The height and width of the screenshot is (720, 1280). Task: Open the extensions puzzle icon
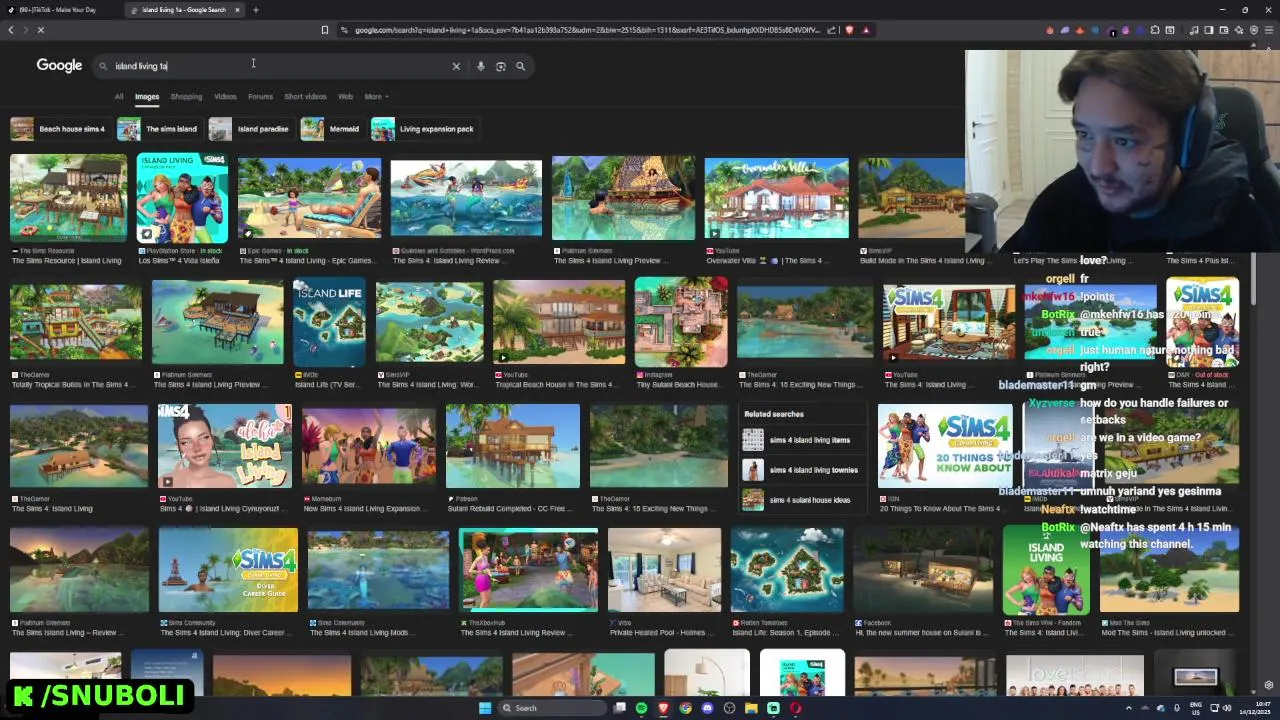(1155, 30)
